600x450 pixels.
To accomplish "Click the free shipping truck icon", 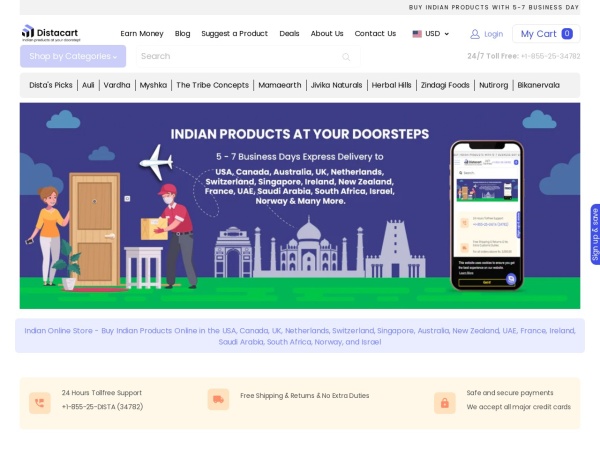I will 218,400.
